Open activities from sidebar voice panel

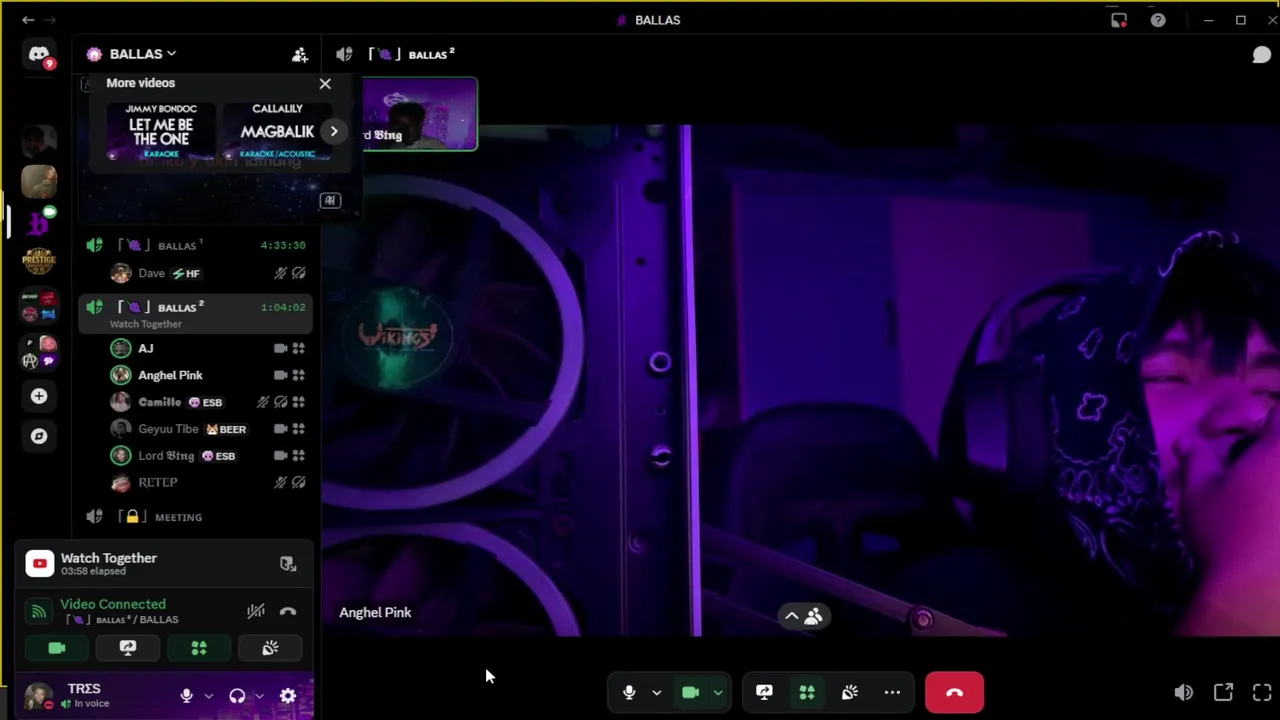[x=199, y=648]
